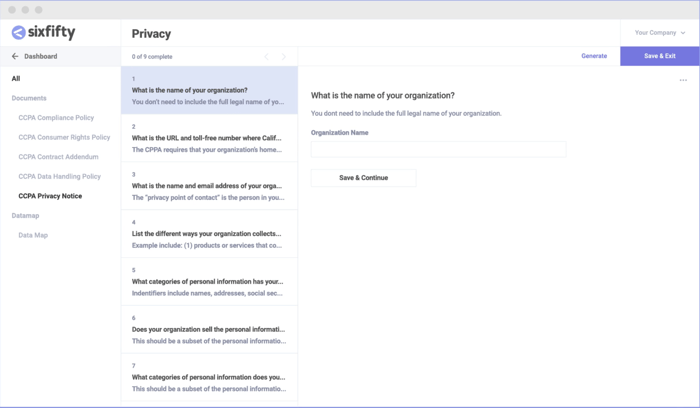The width and height of the screenshot is (700, 408).
Task: Select the Datamap section heading
Action: tap(25, 216)
